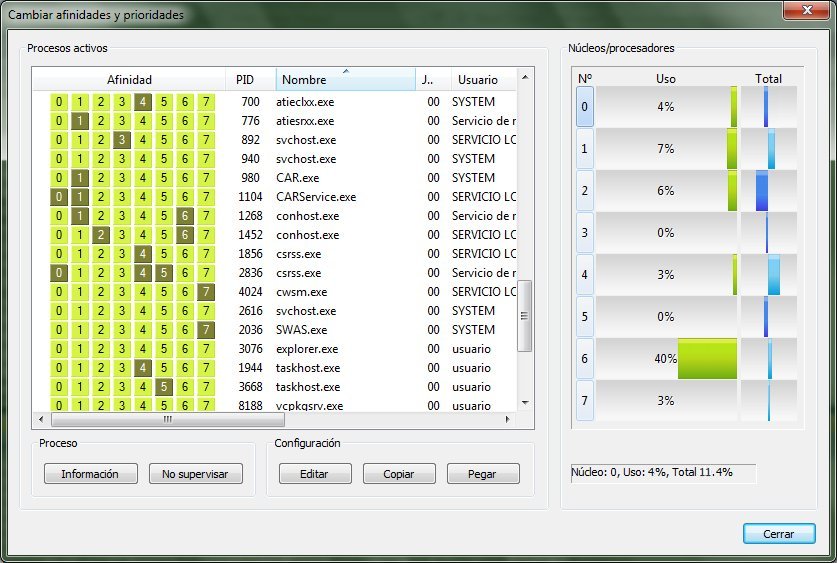Toggle core 4 affinity for atieclxx.exe
The width and height of the screenshot is (837, 563).
[x=143, y=102]
